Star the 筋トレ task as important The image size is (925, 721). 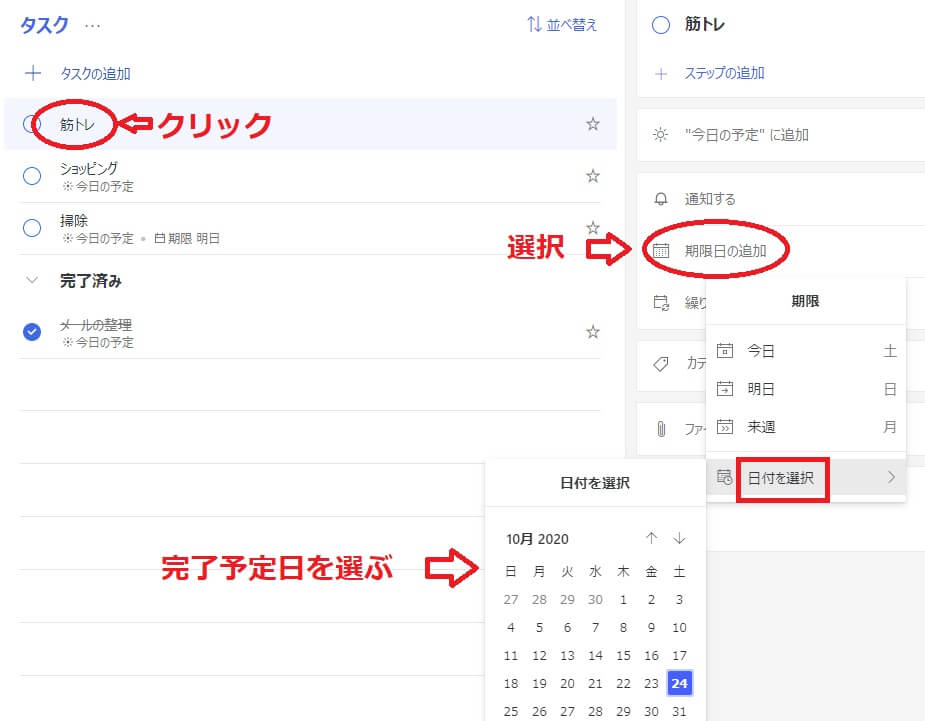coord(593,124)
